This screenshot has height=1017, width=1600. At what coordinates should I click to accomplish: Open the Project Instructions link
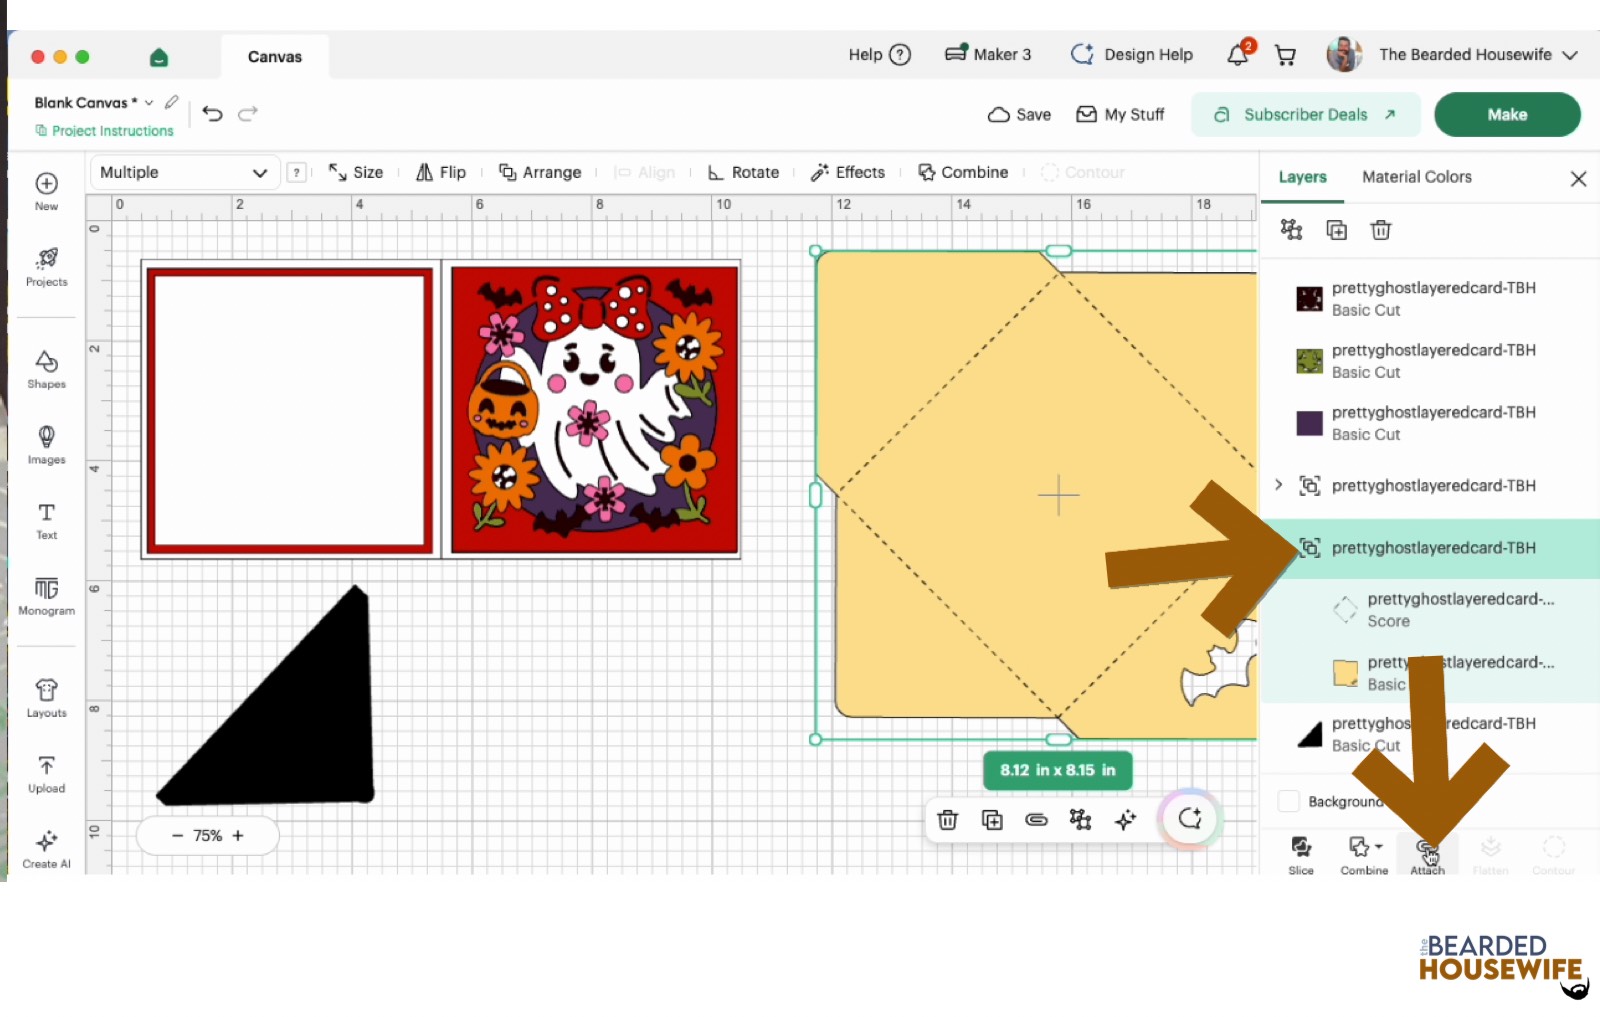click(x=104, y=131)
